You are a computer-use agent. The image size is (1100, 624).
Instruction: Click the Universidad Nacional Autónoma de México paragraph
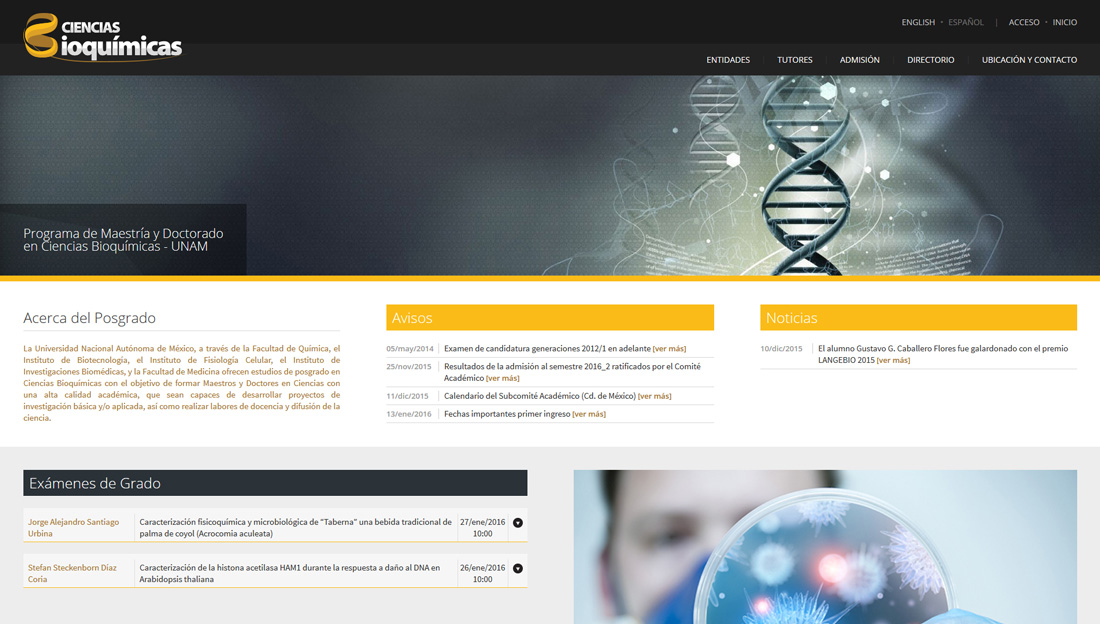pos(182,383)
